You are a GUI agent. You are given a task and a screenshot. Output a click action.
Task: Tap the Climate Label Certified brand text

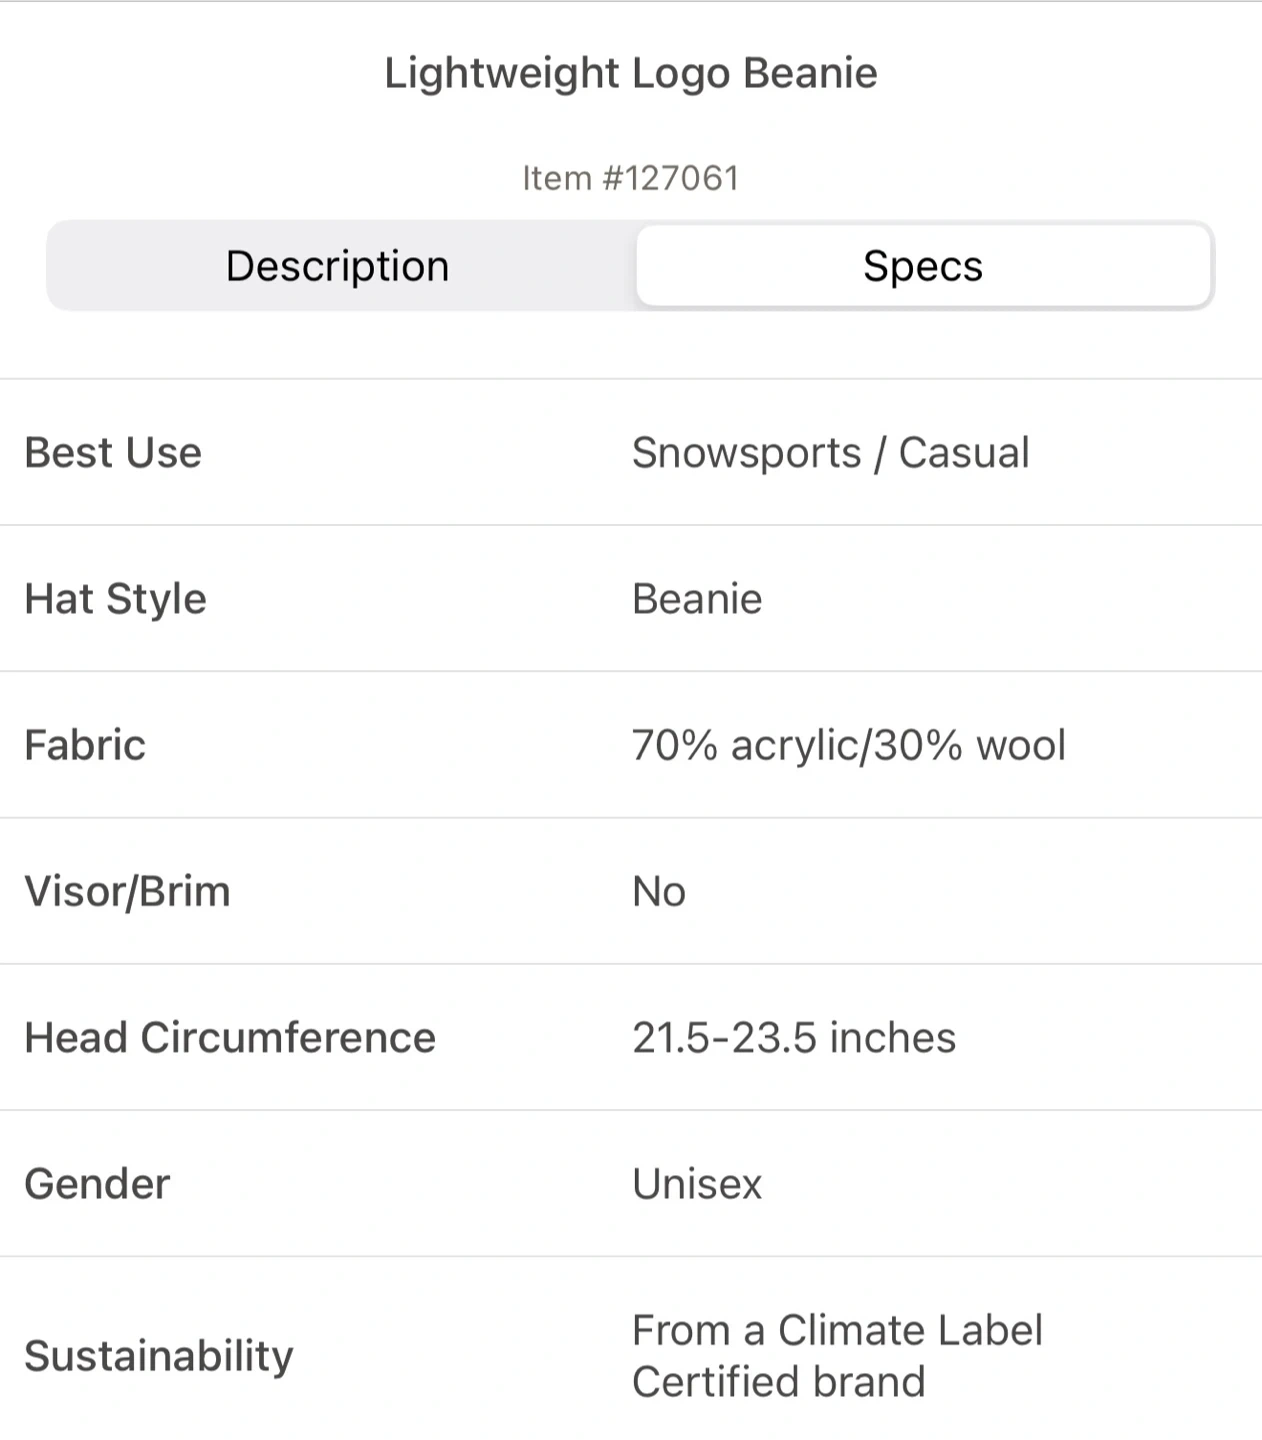837,1356
